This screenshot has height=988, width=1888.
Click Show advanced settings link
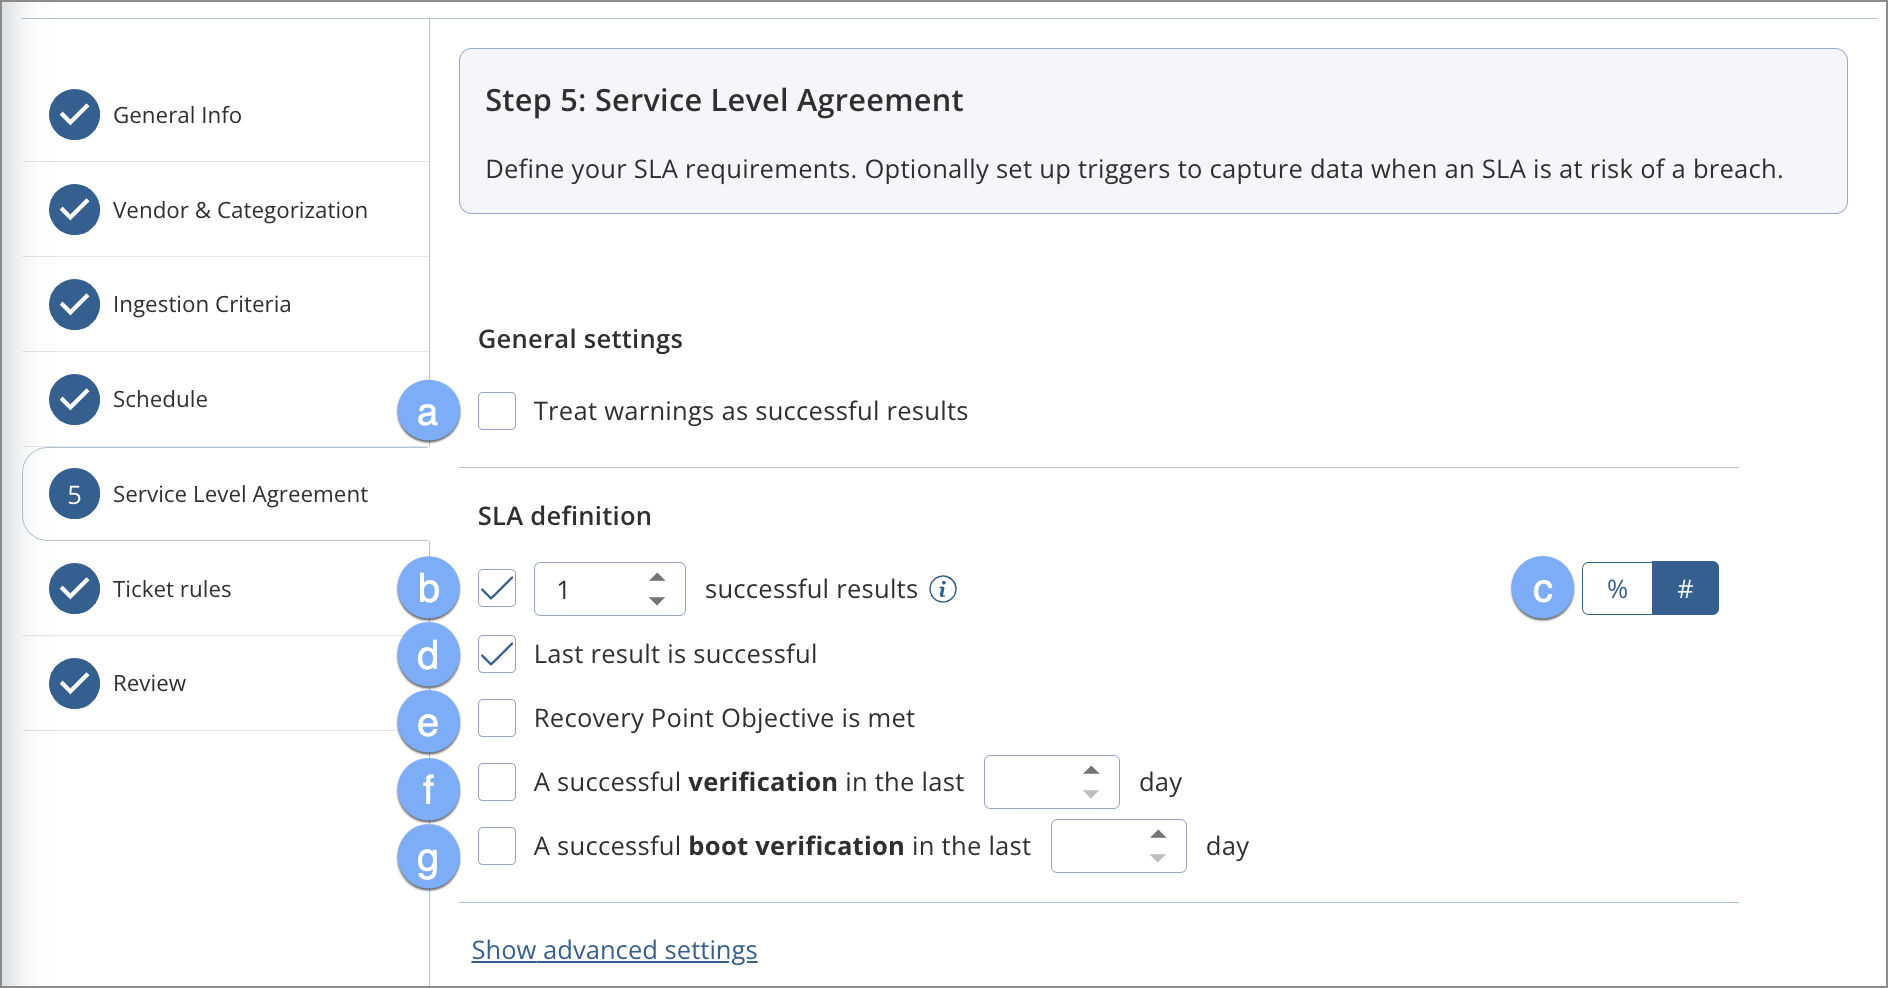pos(614,950)
